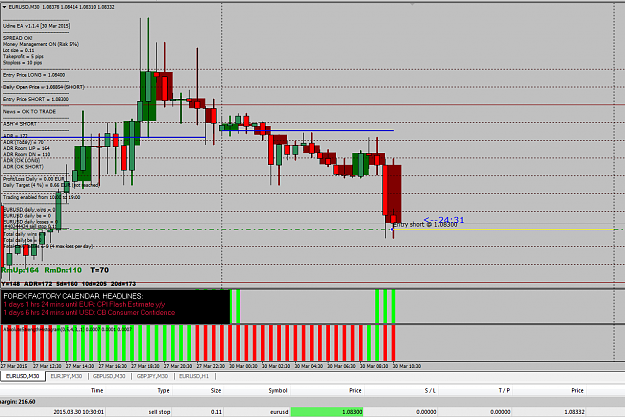Sort orders by the S / L column header
This screenshot has width=625, height=420.
pos(430,391)
